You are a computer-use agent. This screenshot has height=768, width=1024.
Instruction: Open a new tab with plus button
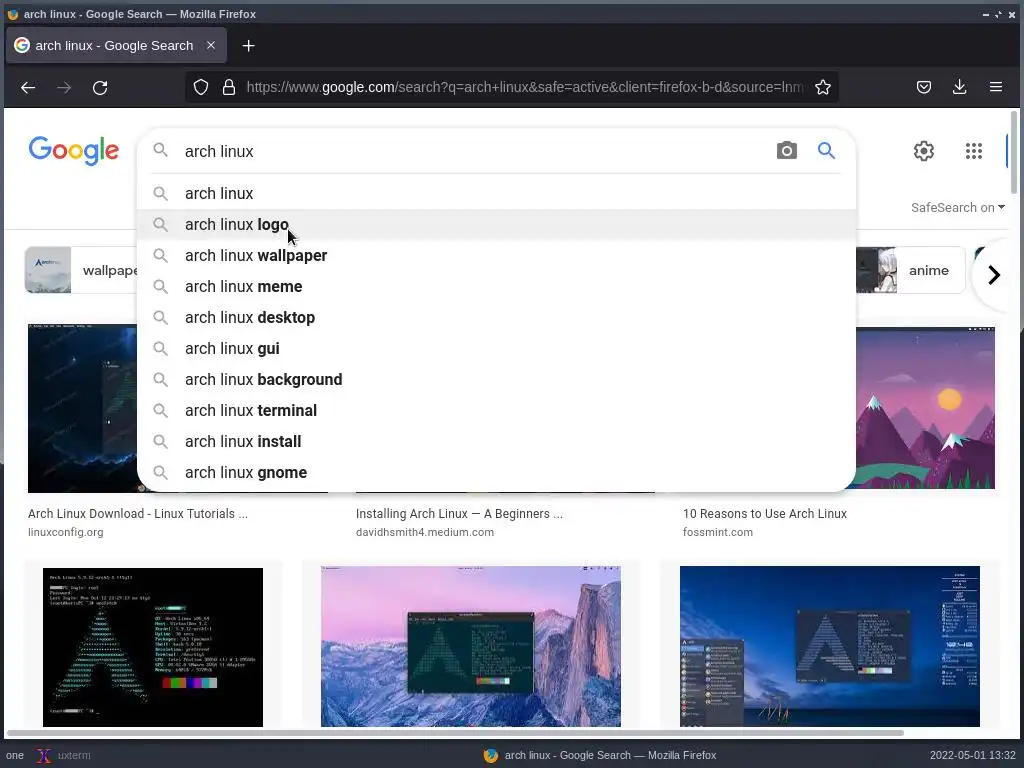pos(248,46)
